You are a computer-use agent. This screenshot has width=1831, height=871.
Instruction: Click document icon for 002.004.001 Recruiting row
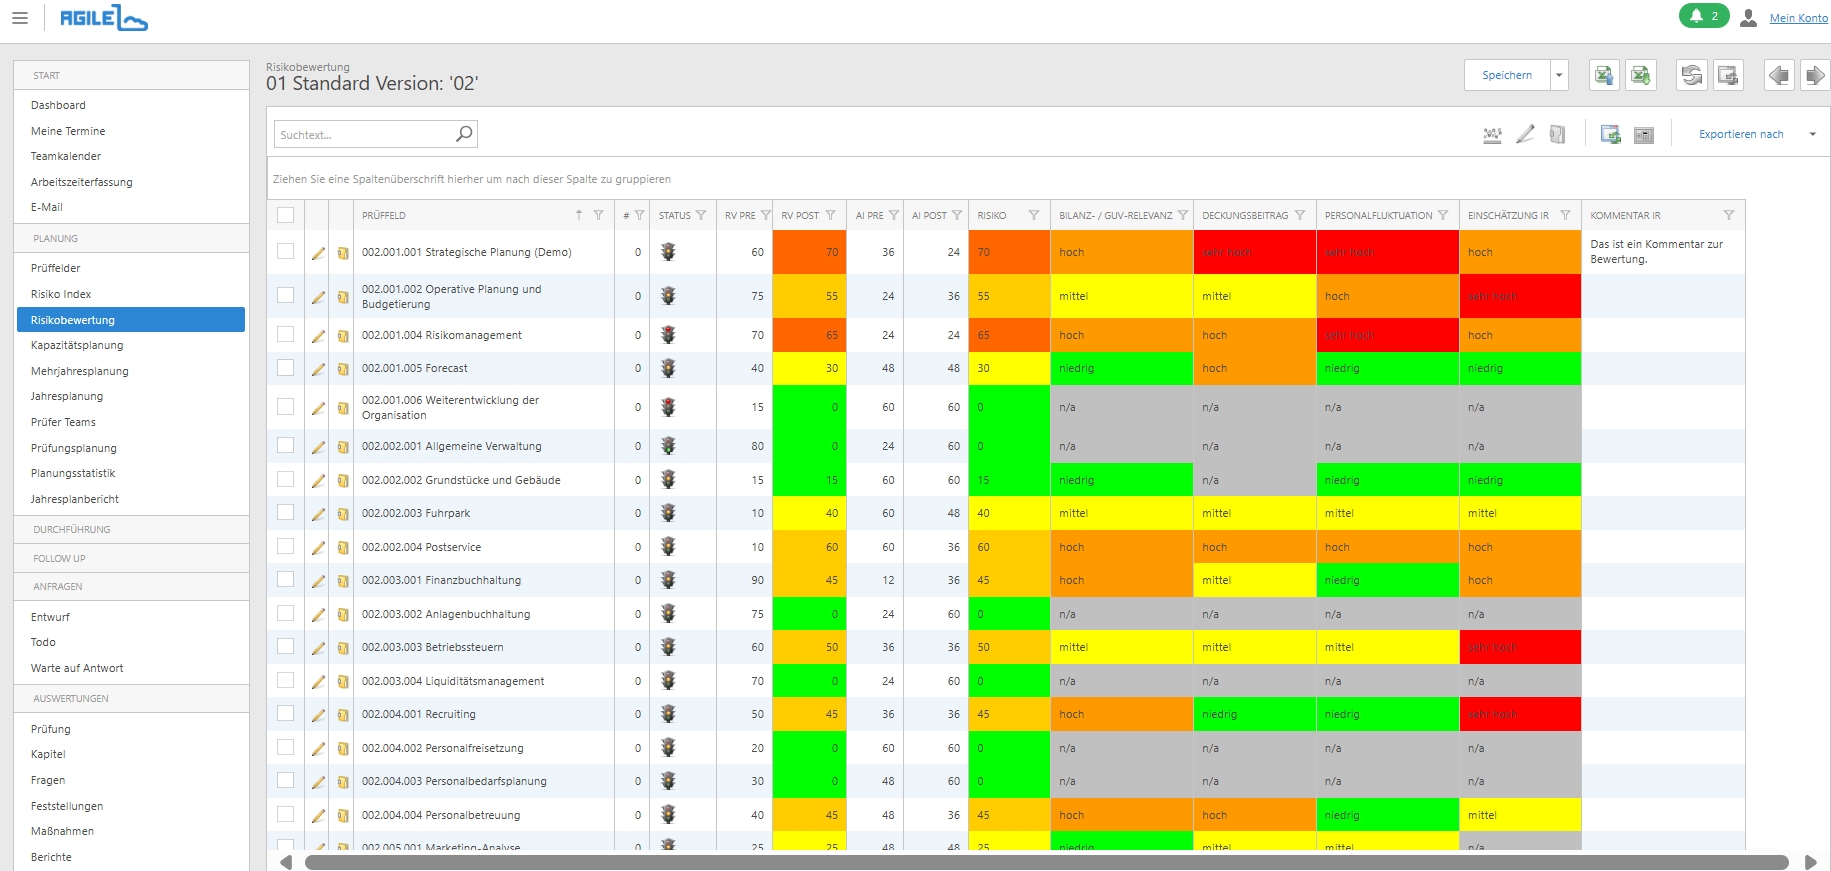click(343, 715)
